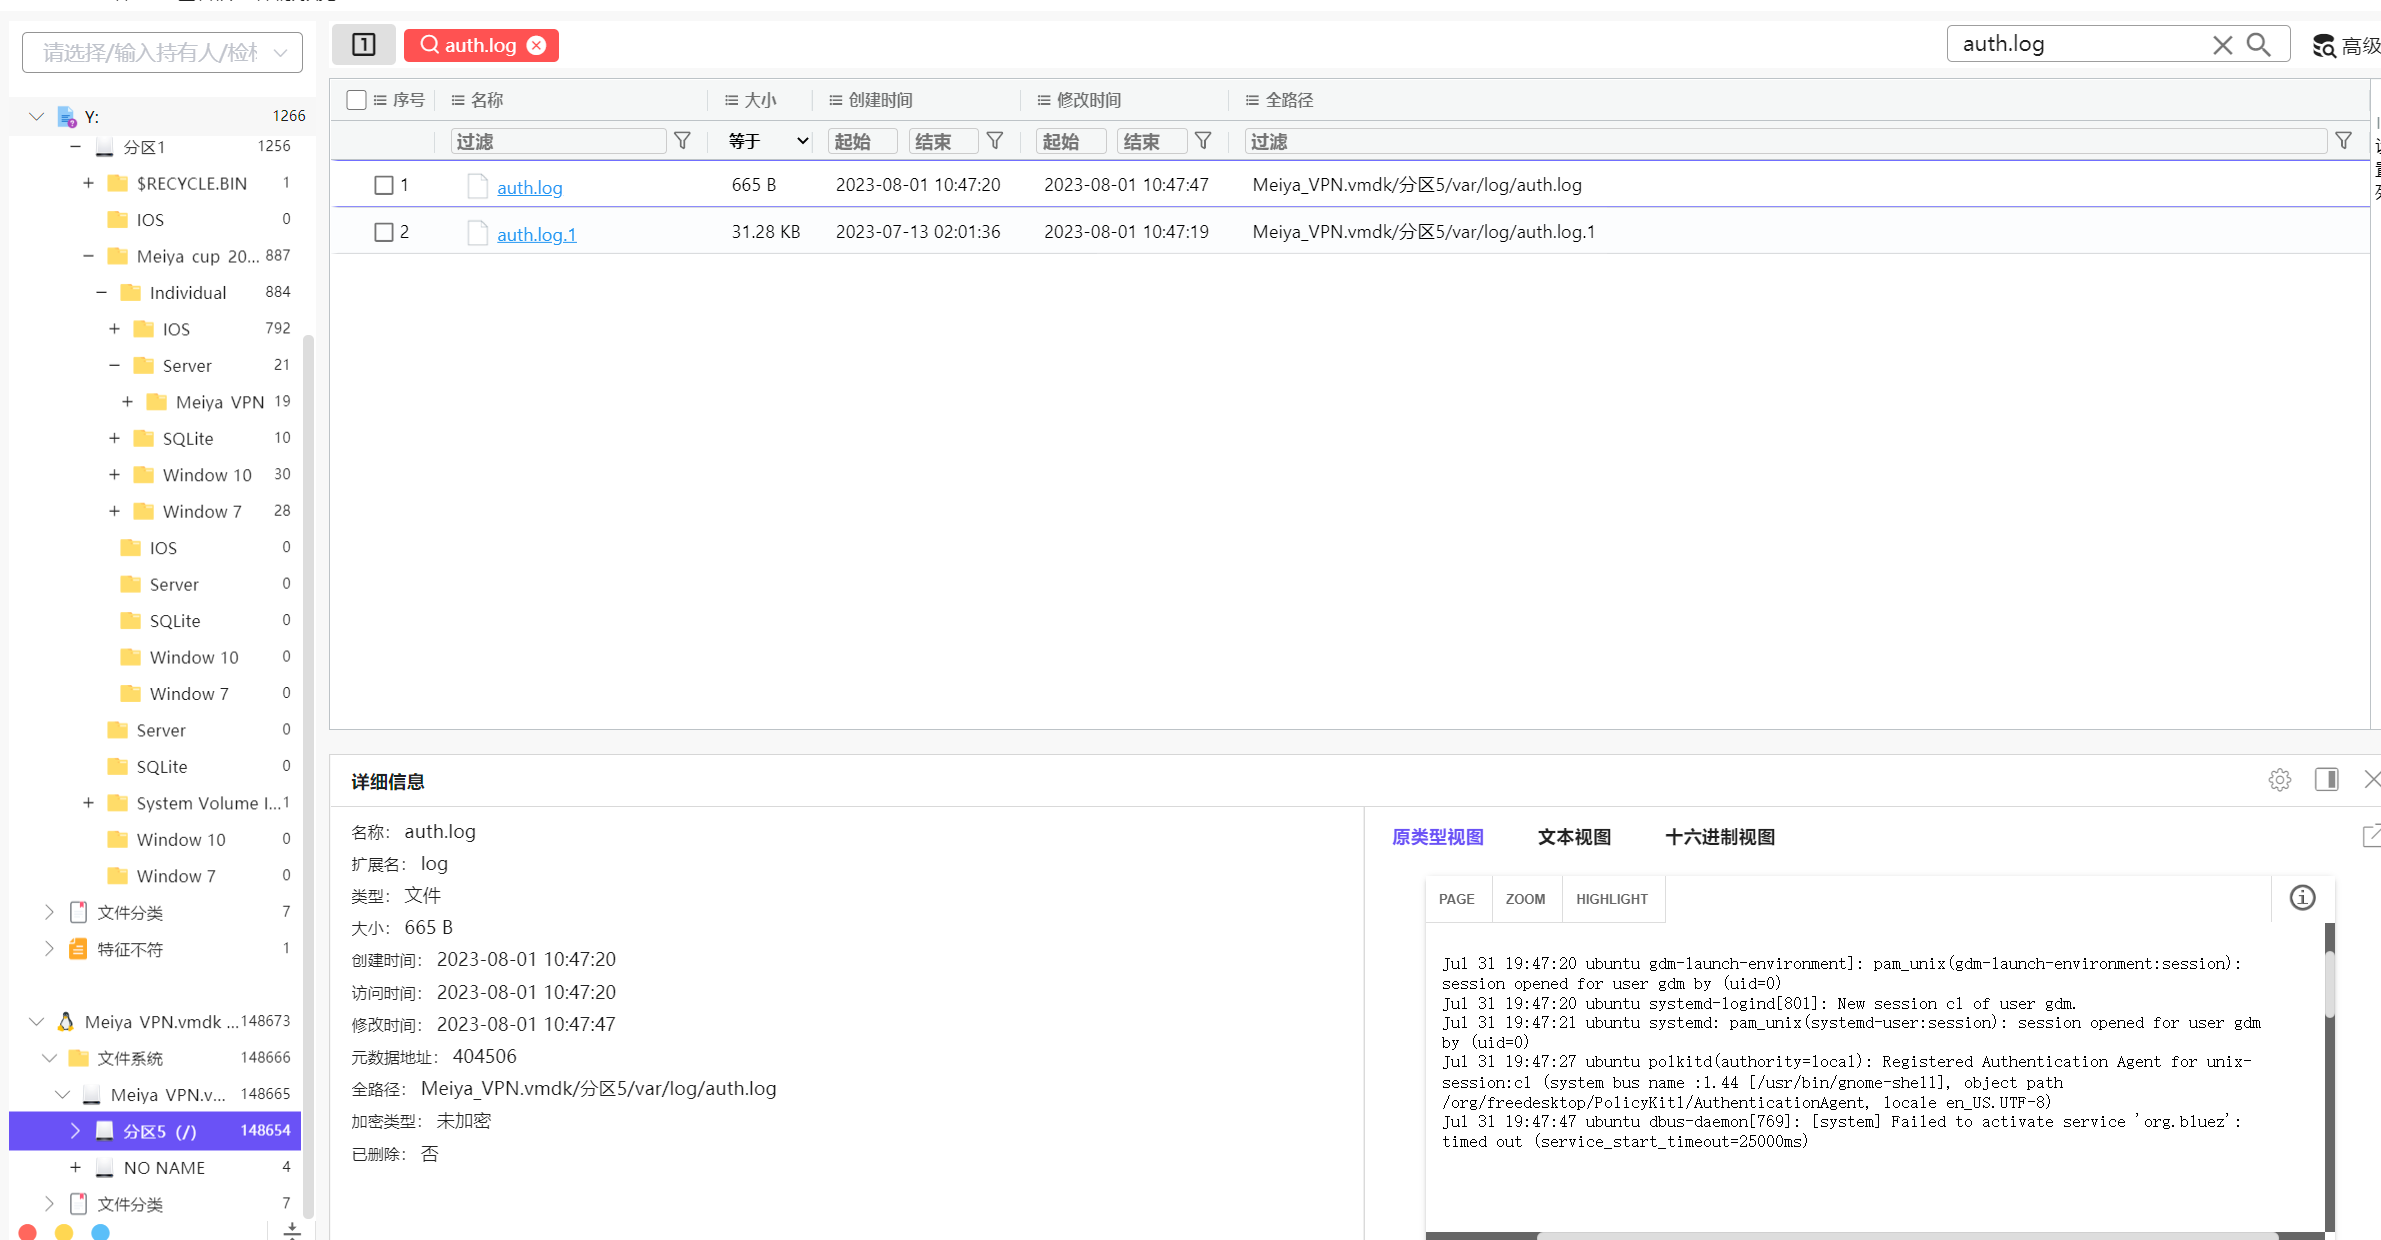Clear the auth.log search field
Image resolution: width=2381 pixels, height=1240 pixels.
(x=2222, y=45)
